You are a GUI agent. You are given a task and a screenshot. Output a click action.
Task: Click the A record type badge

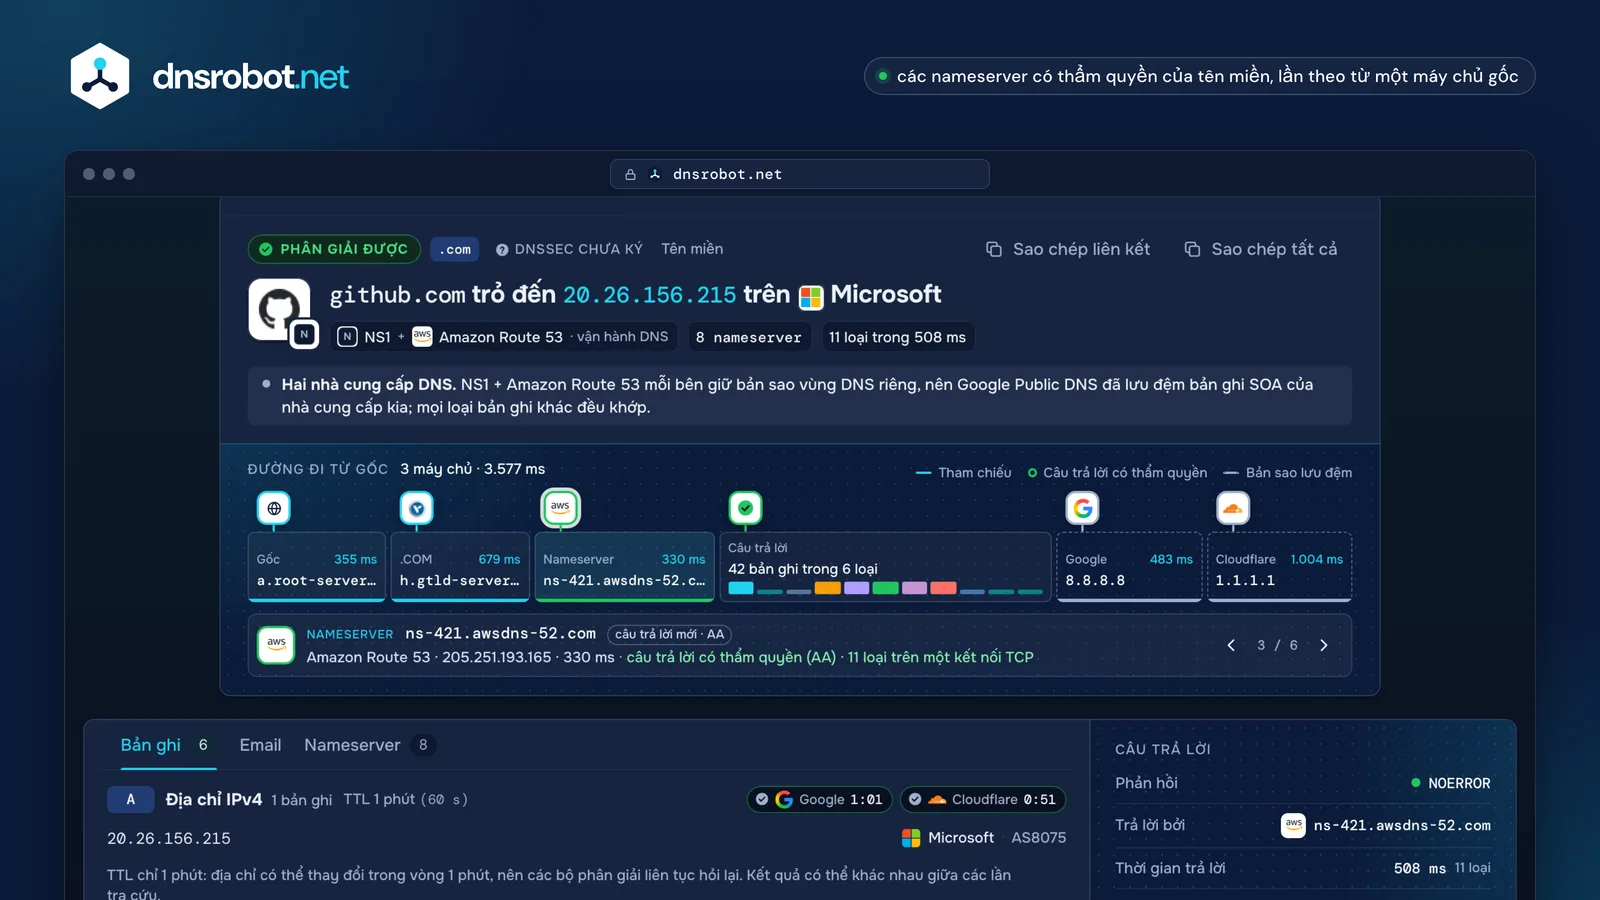point(130,799)
